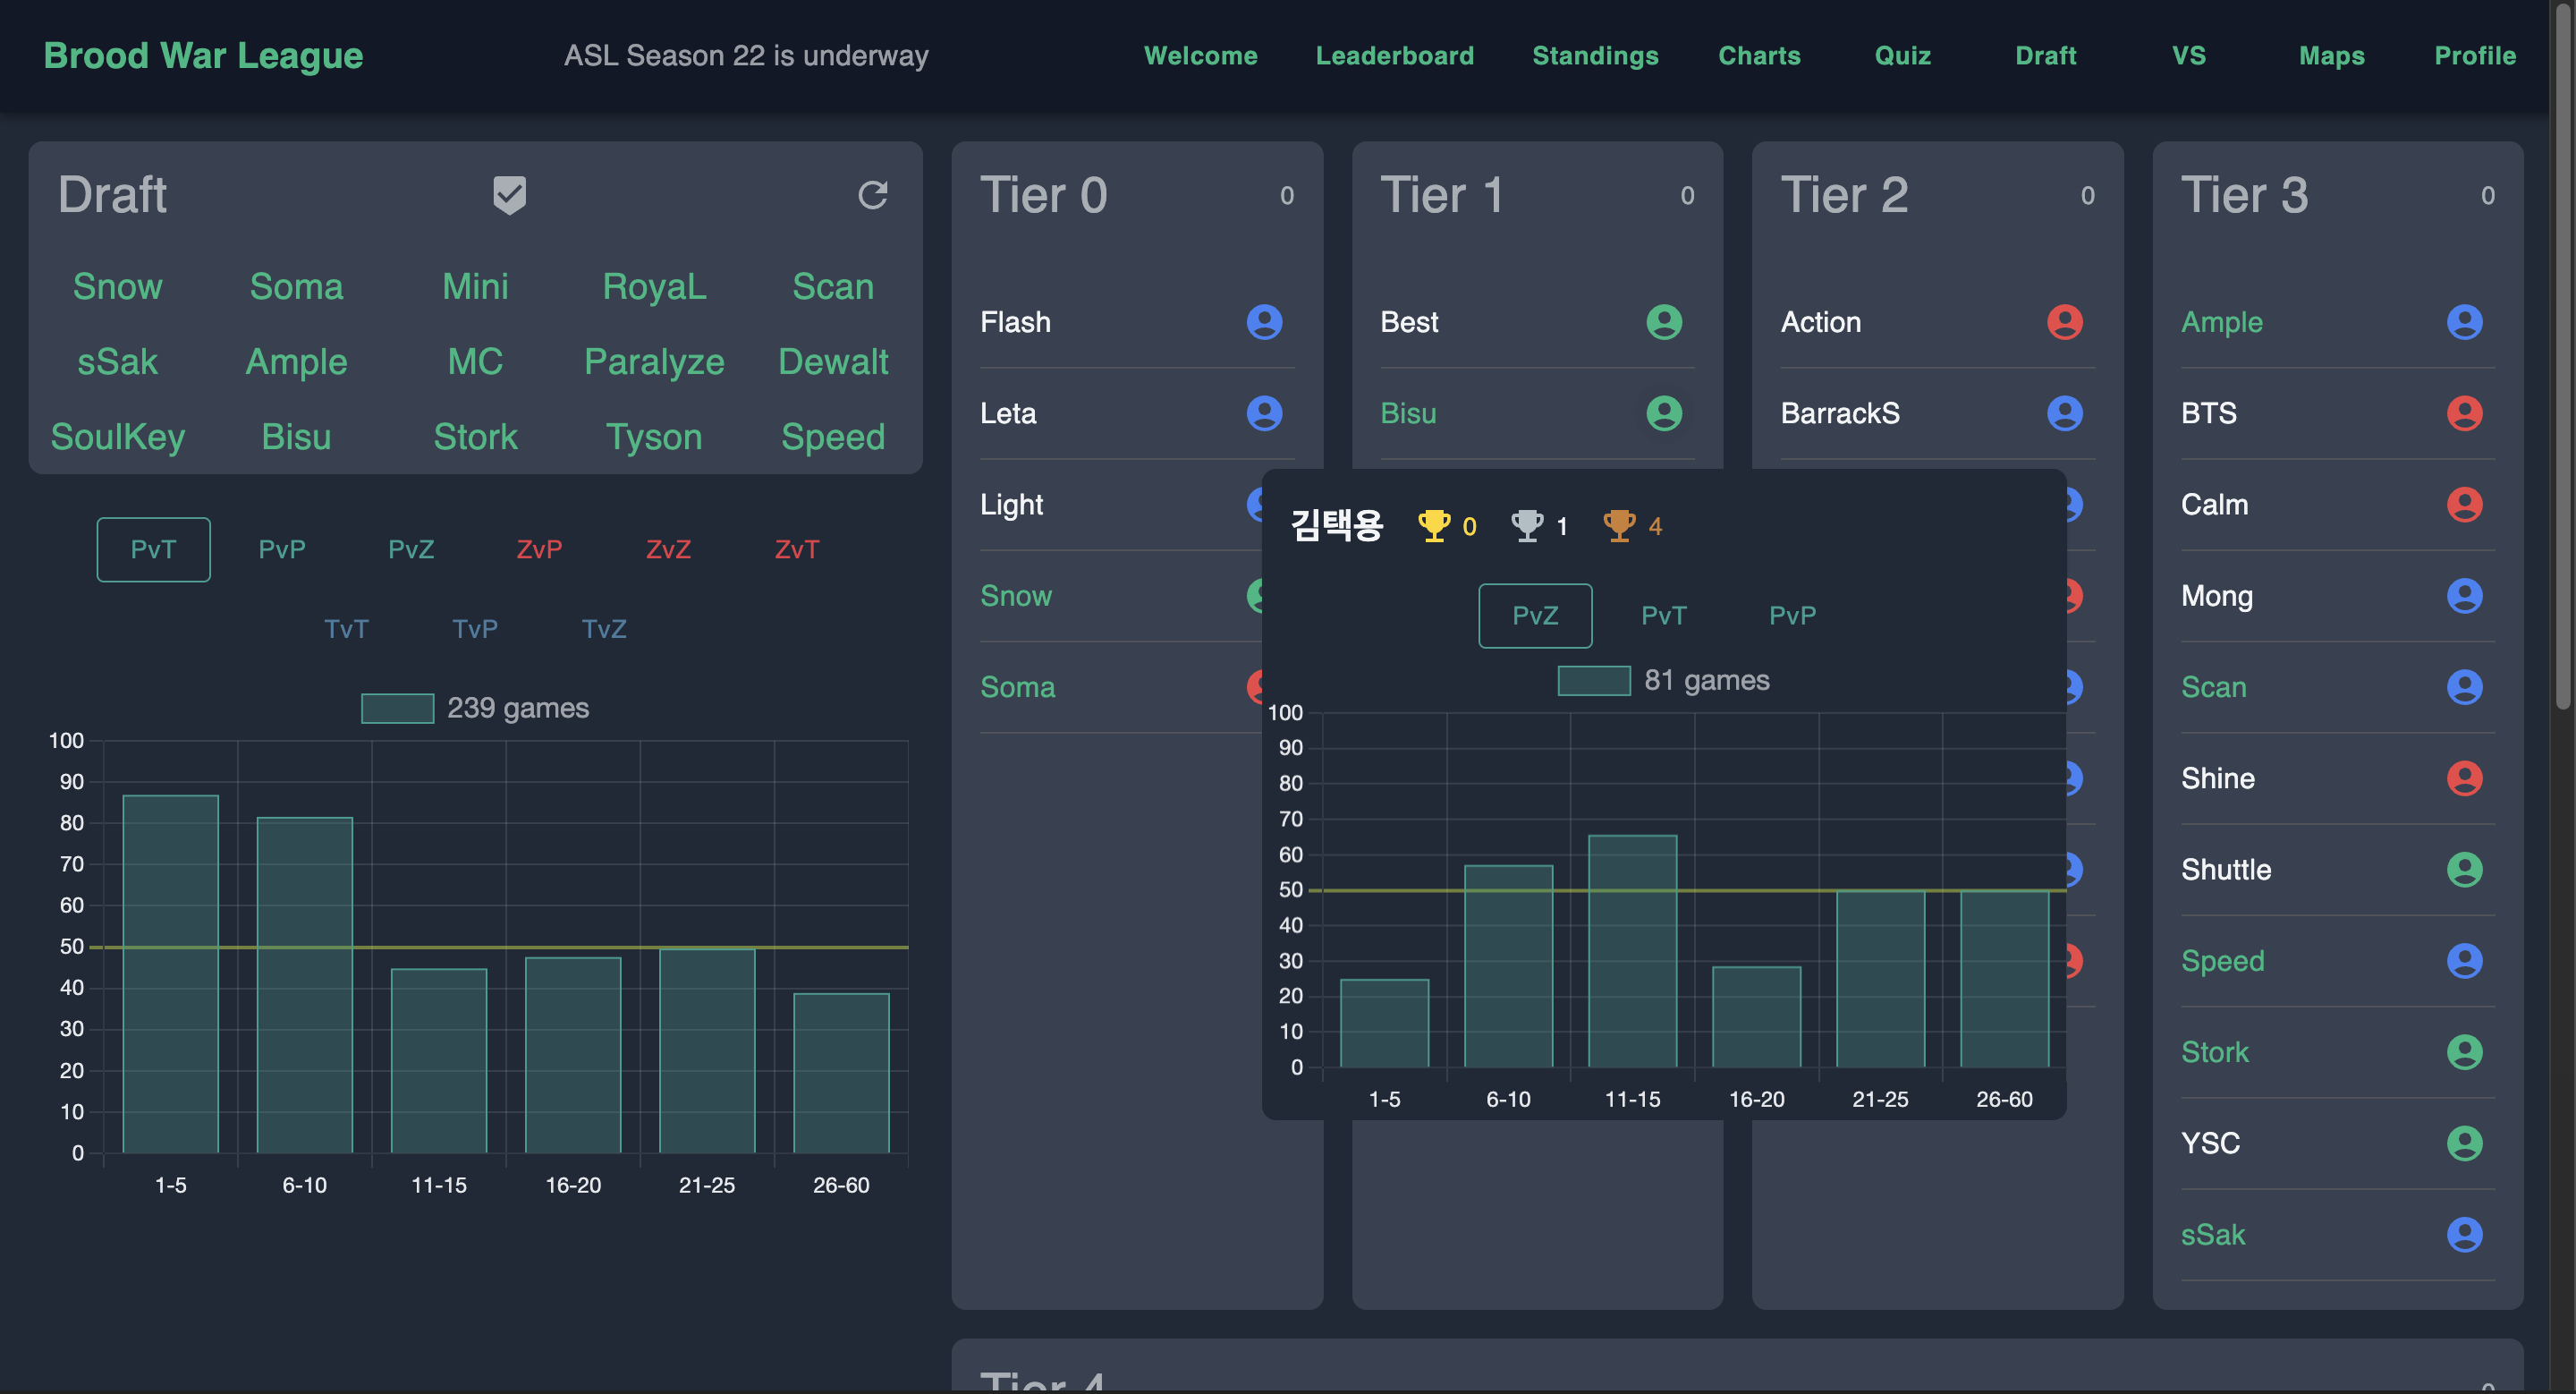Select the PvZ matchup in Draft chart

click(411, 549)
